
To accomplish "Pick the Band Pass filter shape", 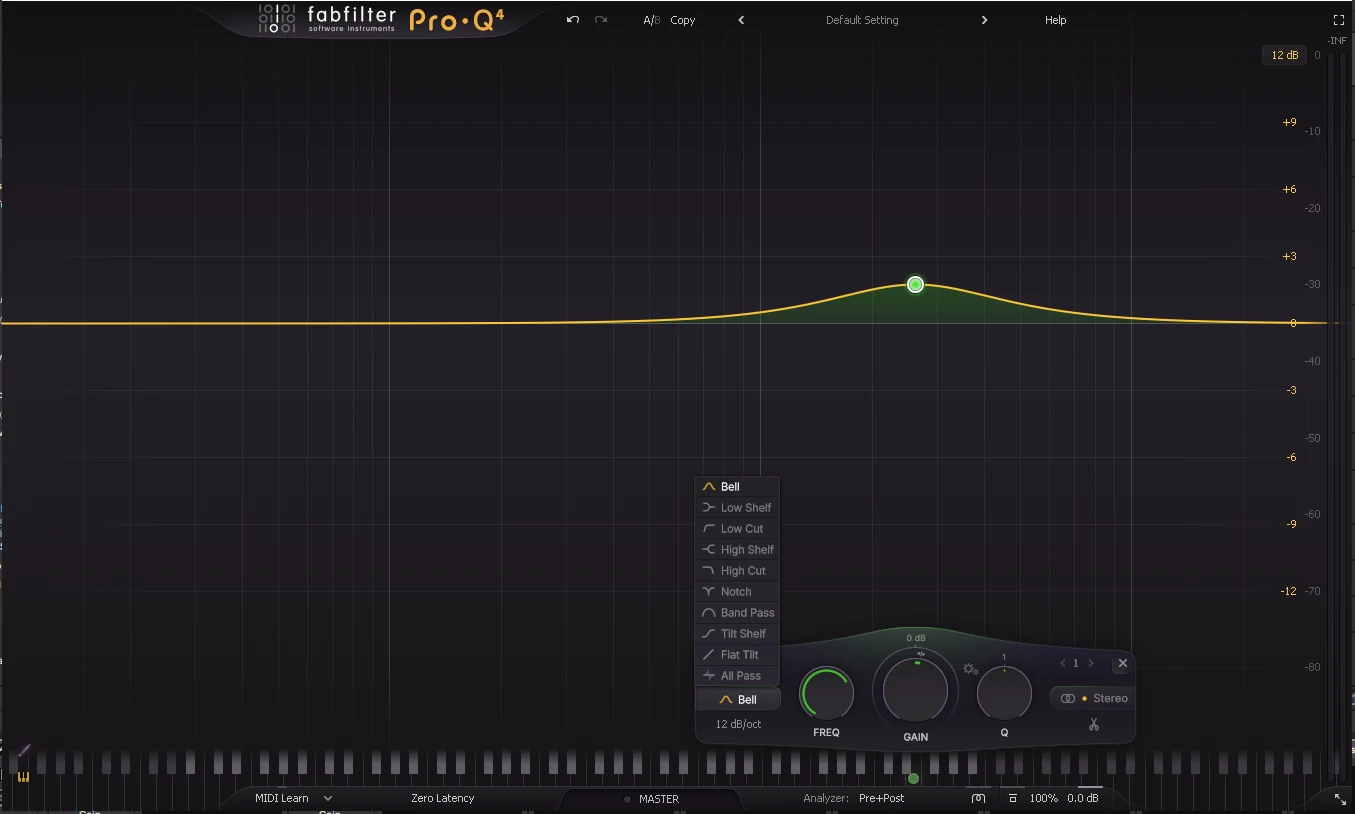I will (x=737, y=613).
